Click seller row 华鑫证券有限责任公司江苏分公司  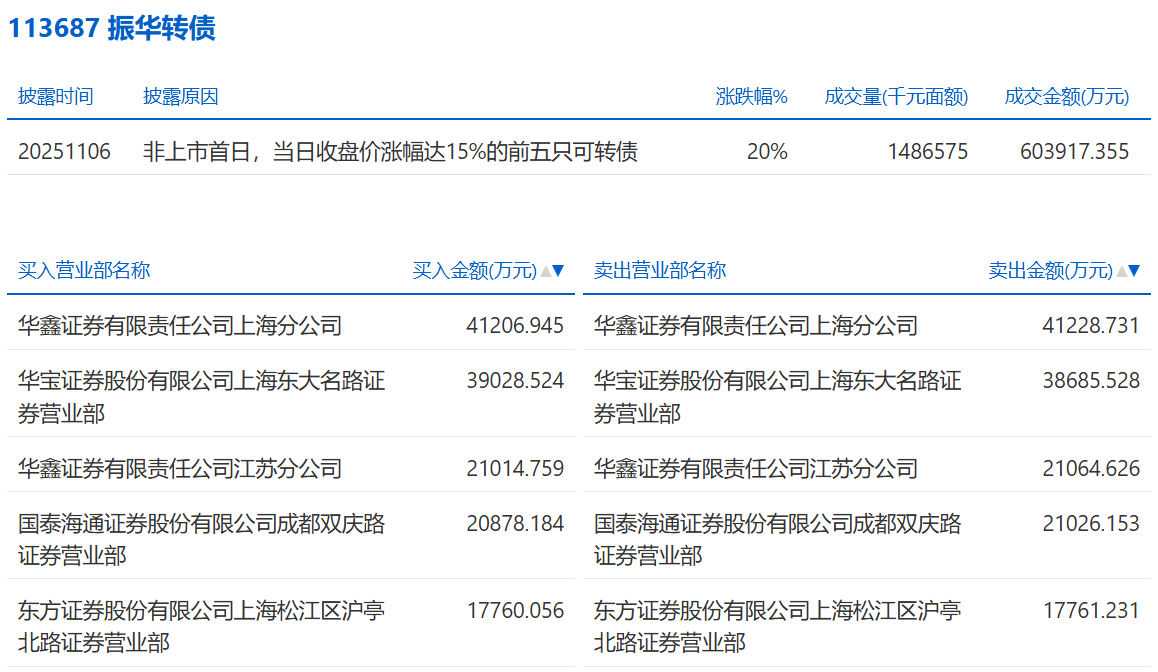click(x=756, y=469)
